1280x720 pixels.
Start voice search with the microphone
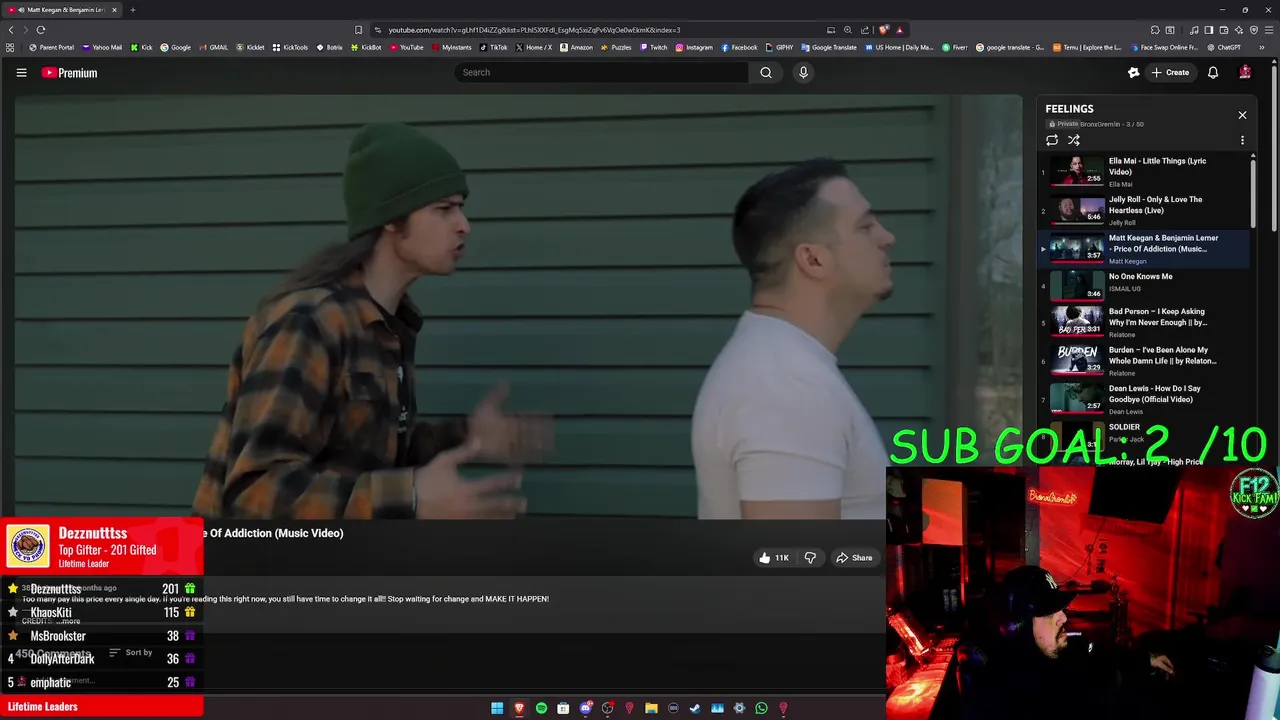[x=803, y=72]
